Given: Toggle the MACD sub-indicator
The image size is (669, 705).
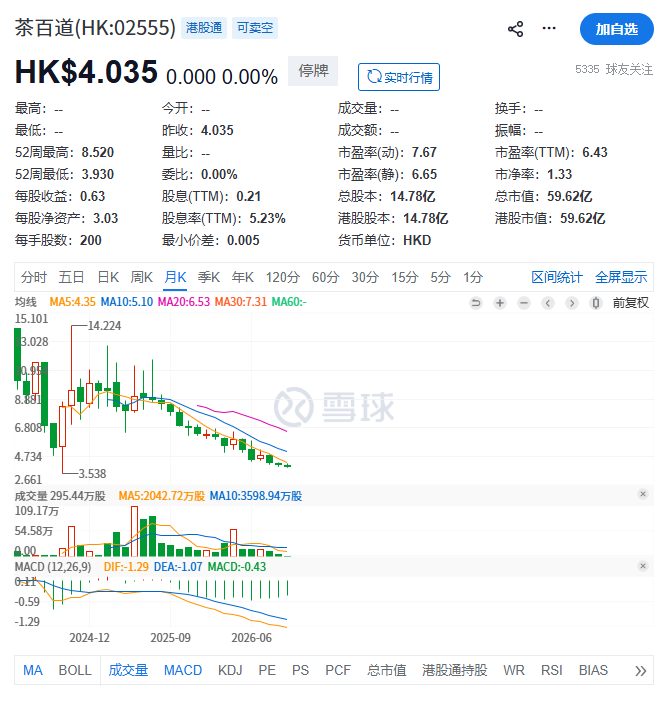Looking at the screenshot, I should [183, 670].
